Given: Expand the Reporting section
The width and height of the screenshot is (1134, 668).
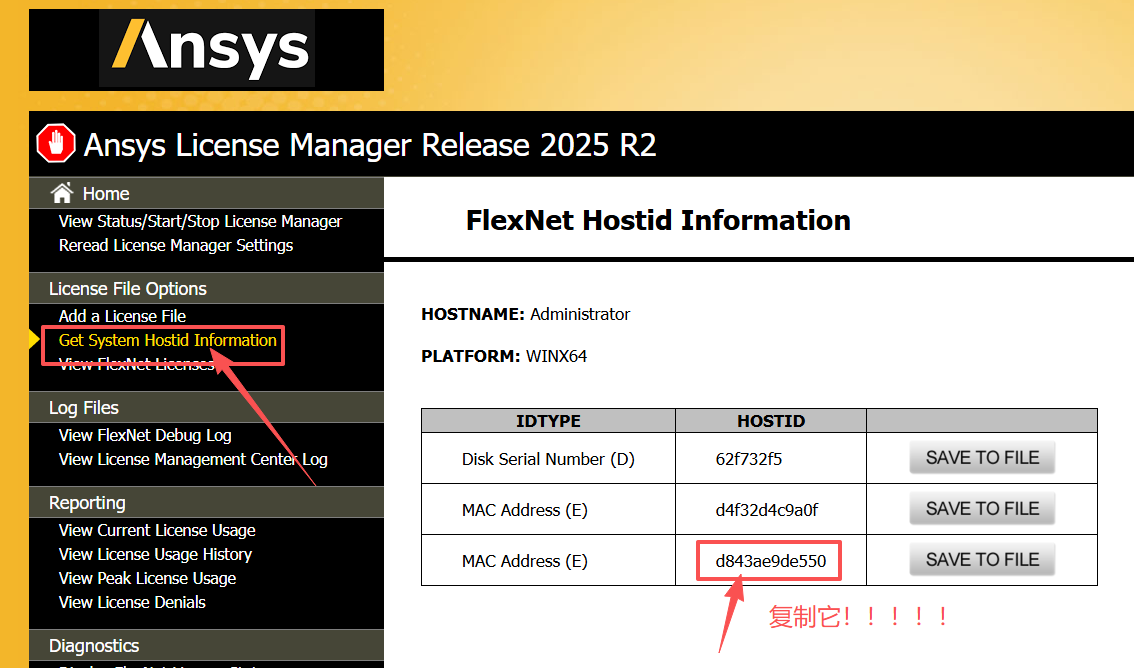Looking at the screenshot, I should (x=87, y=502).
